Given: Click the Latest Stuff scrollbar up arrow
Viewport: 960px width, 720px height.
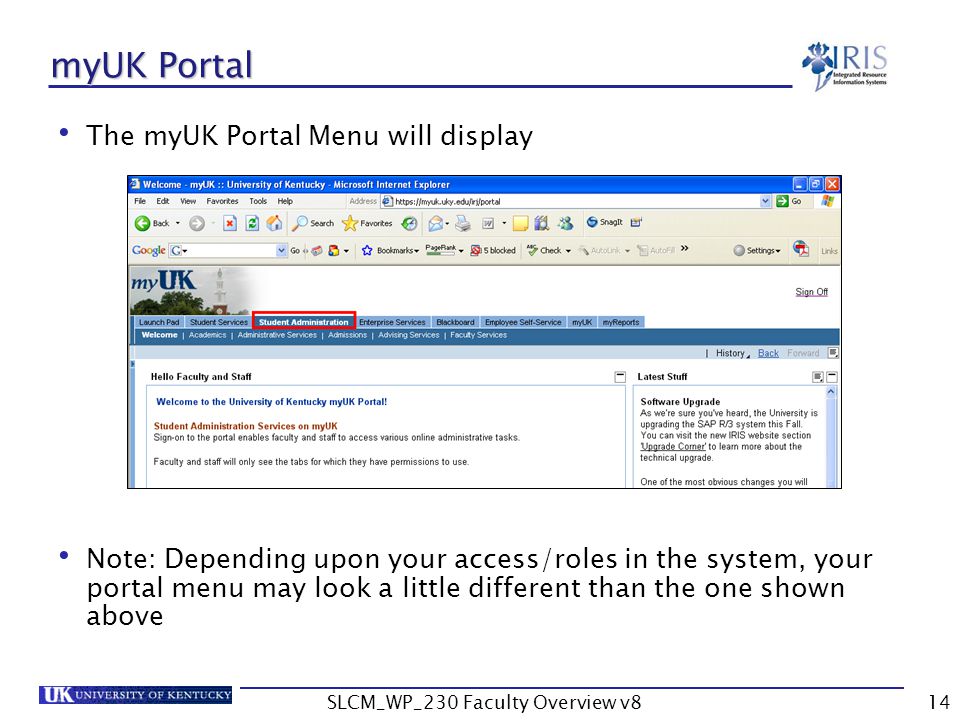Looking at the screenshot, I should [x=831, y=392].
